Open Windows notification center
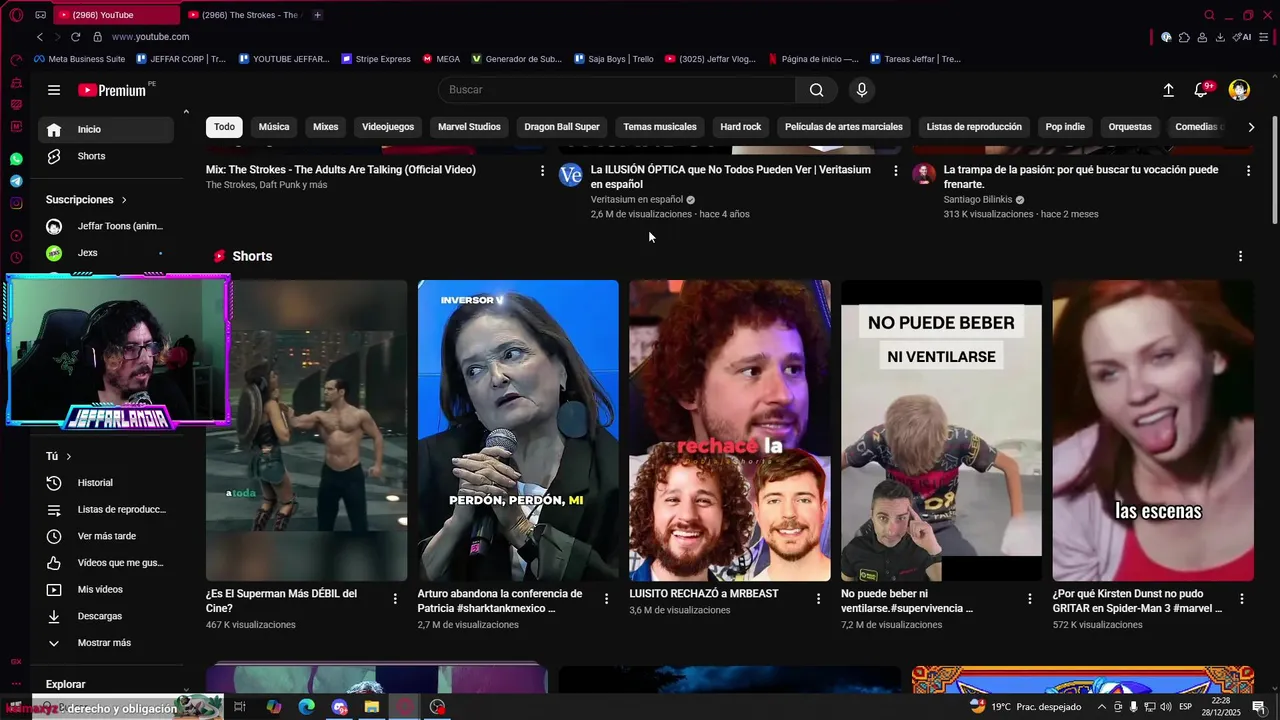This screenshot has width=1280, height=720. pos(1259,707)
